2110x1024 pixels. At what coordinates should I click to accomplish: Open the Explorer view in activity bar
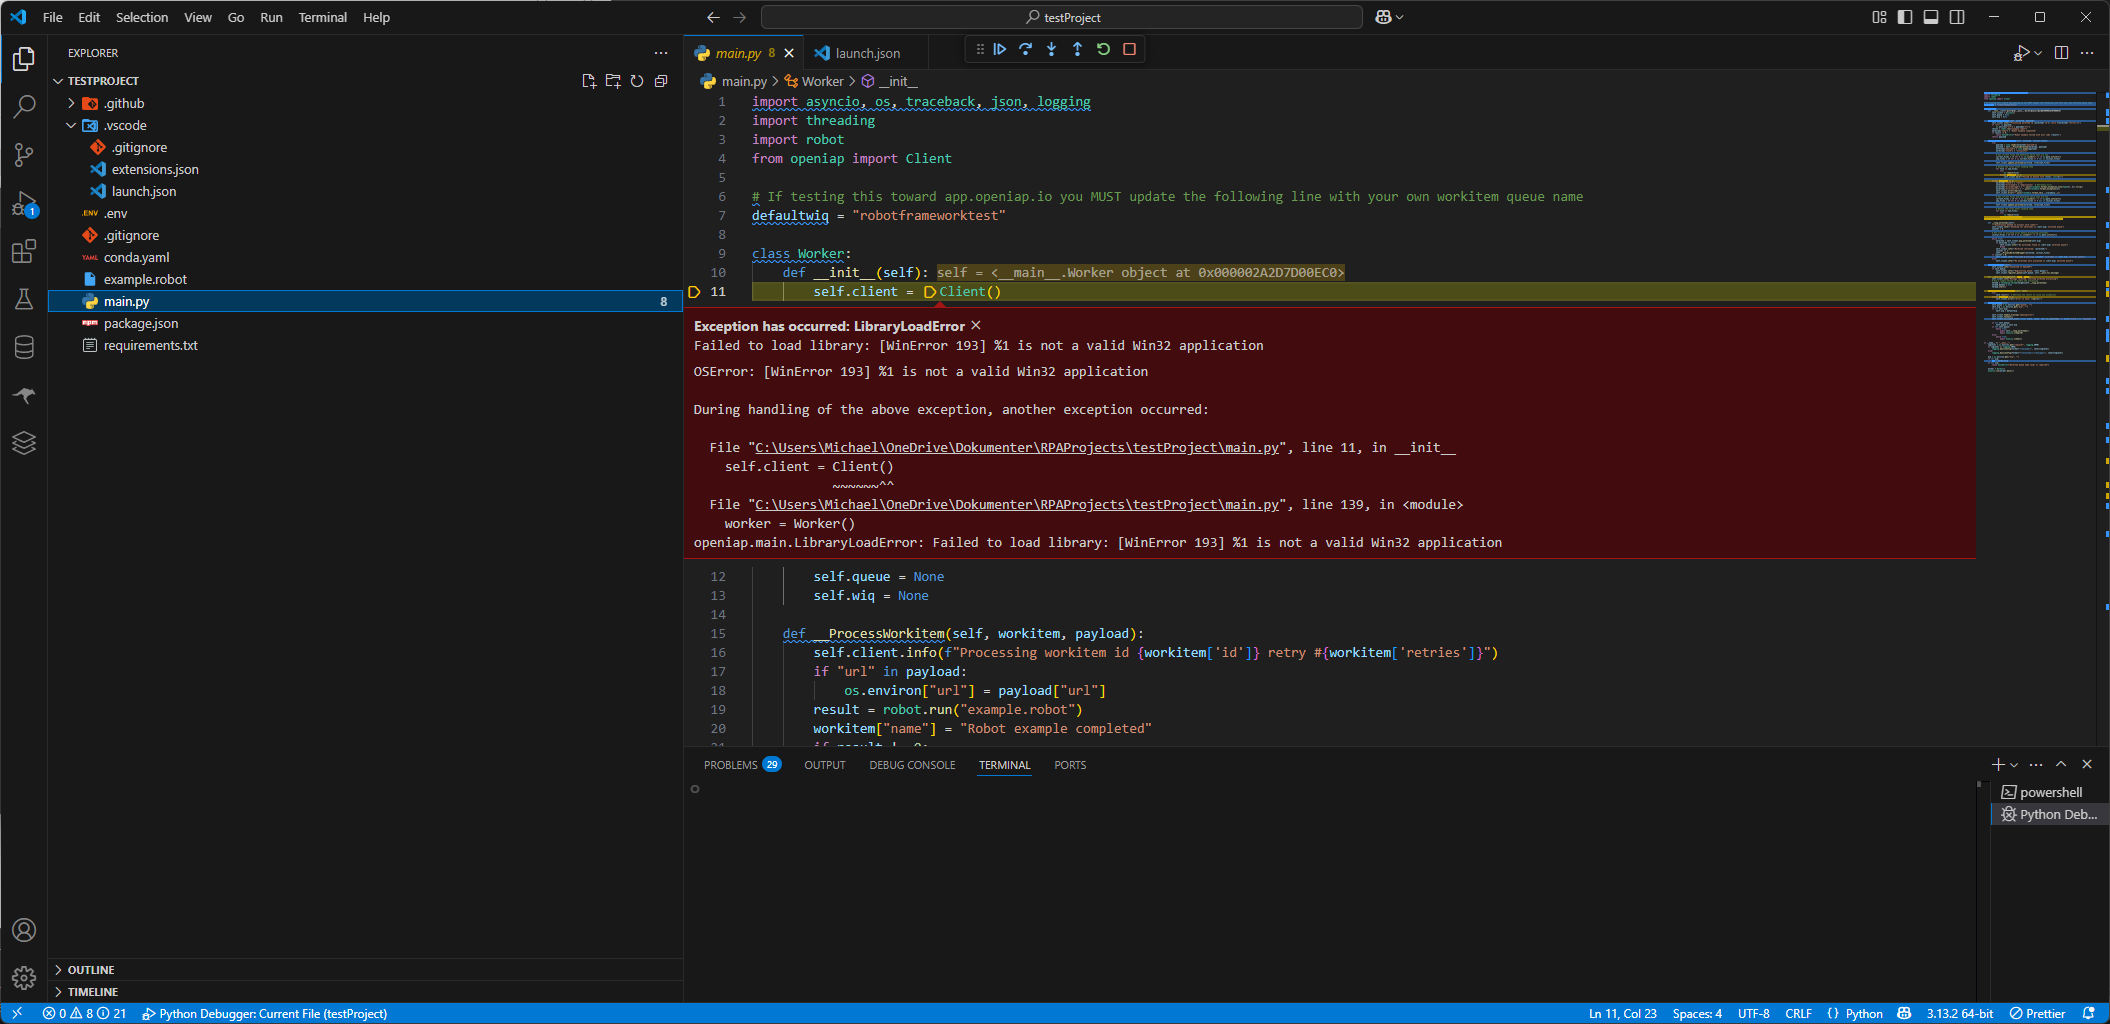pyautogui.click(x=24, y=59)
